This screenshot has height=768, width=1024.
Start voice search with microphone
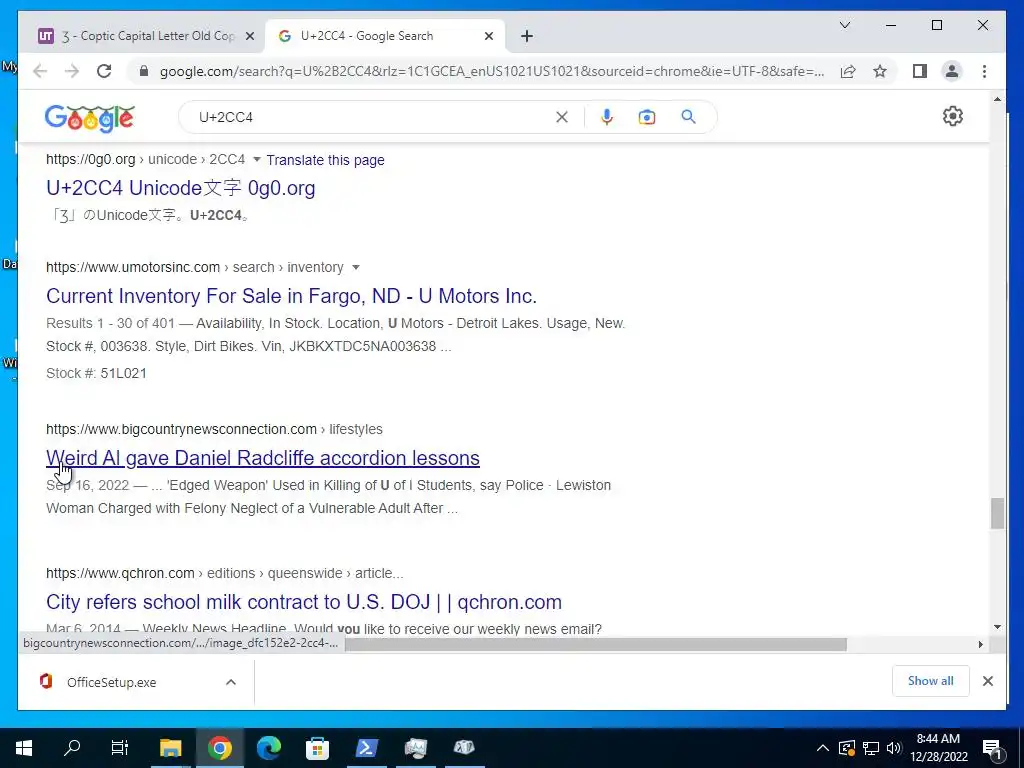[x=607, y=117]
